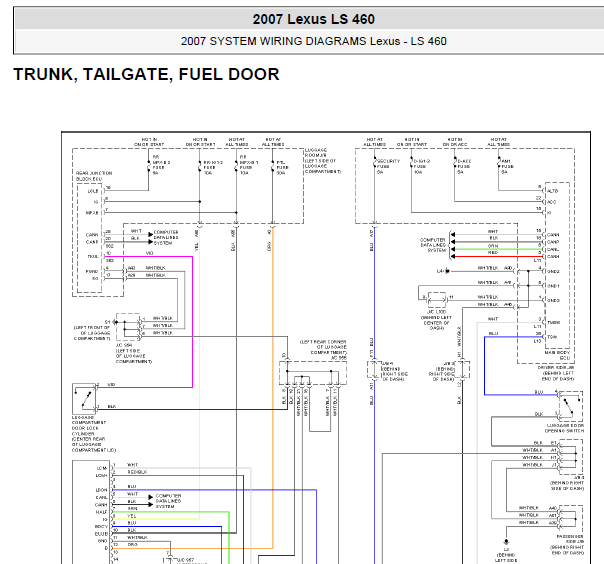Click the 'MAIN BODY ECU' label
Viewport: 604px width, 564px height.
click(x=557, y=355)
